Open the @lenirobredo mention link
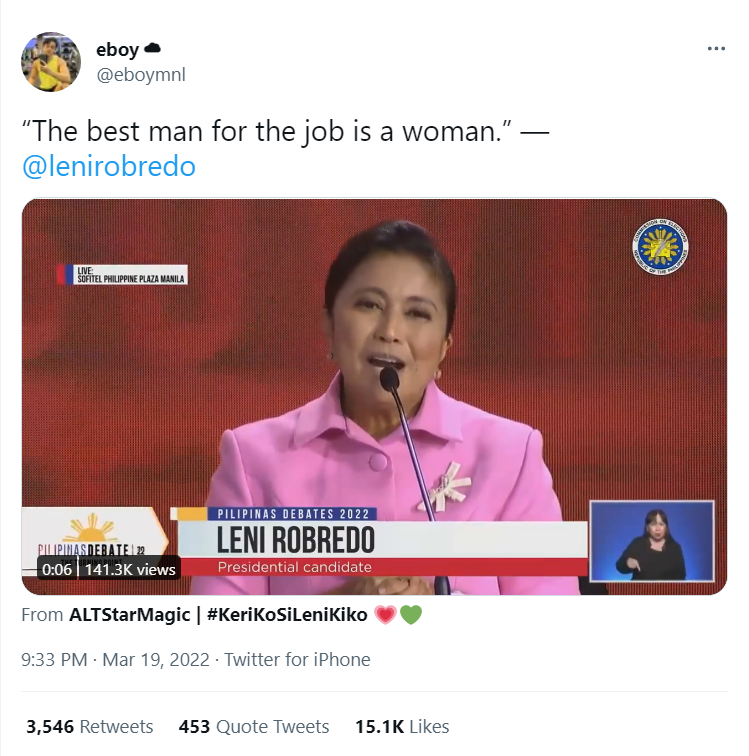 (x=109, y=166)
